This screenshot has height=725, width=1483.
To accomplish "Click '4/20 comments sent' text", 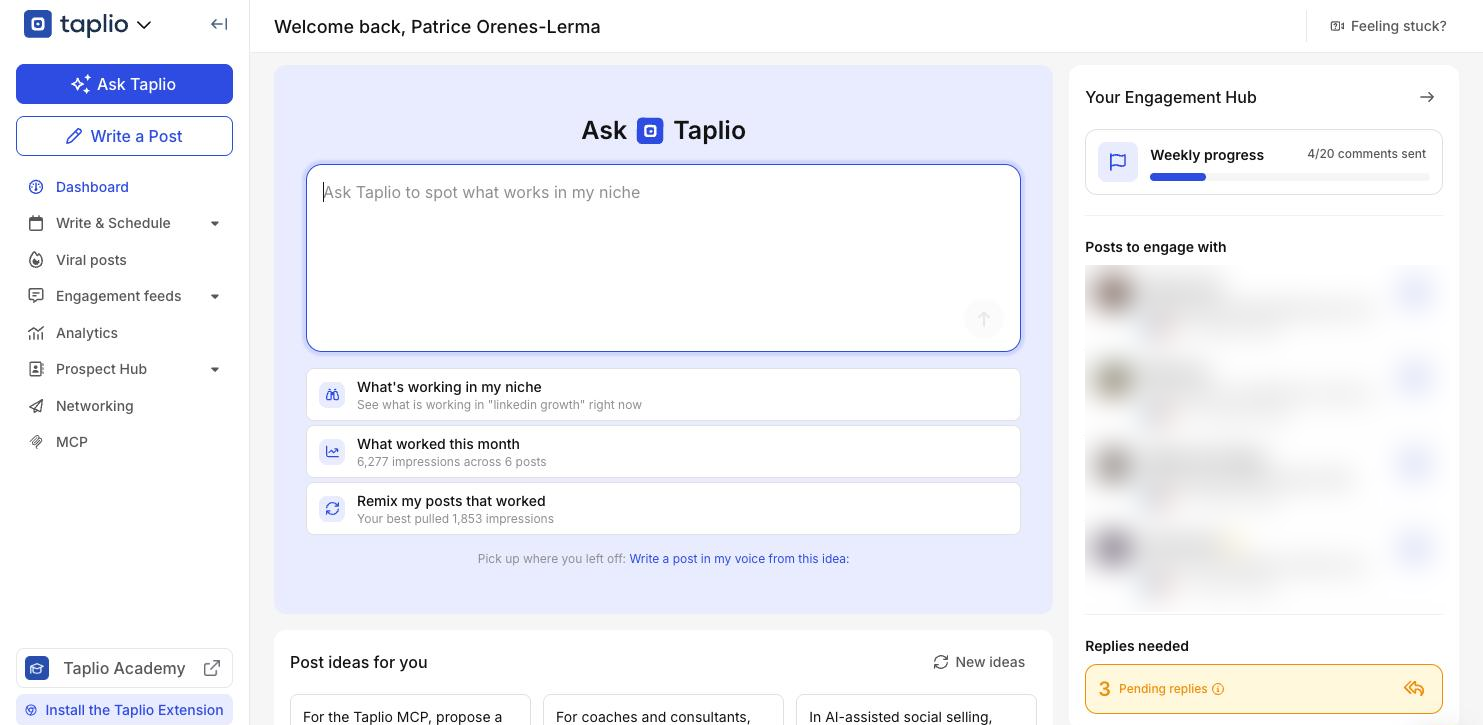I will click(x=1366, y=154).
